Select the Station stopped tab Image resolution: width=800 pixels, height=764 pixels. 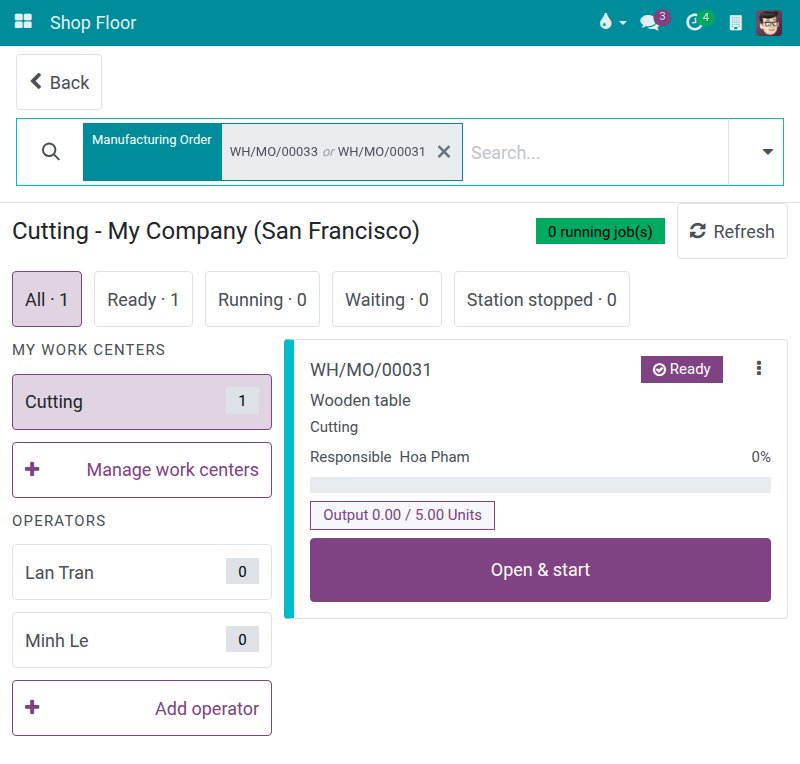542,299
